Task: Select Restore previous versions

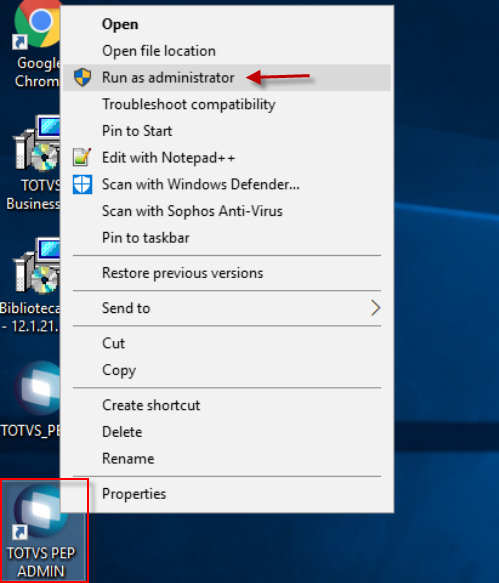Action: [x=227, y=273]
